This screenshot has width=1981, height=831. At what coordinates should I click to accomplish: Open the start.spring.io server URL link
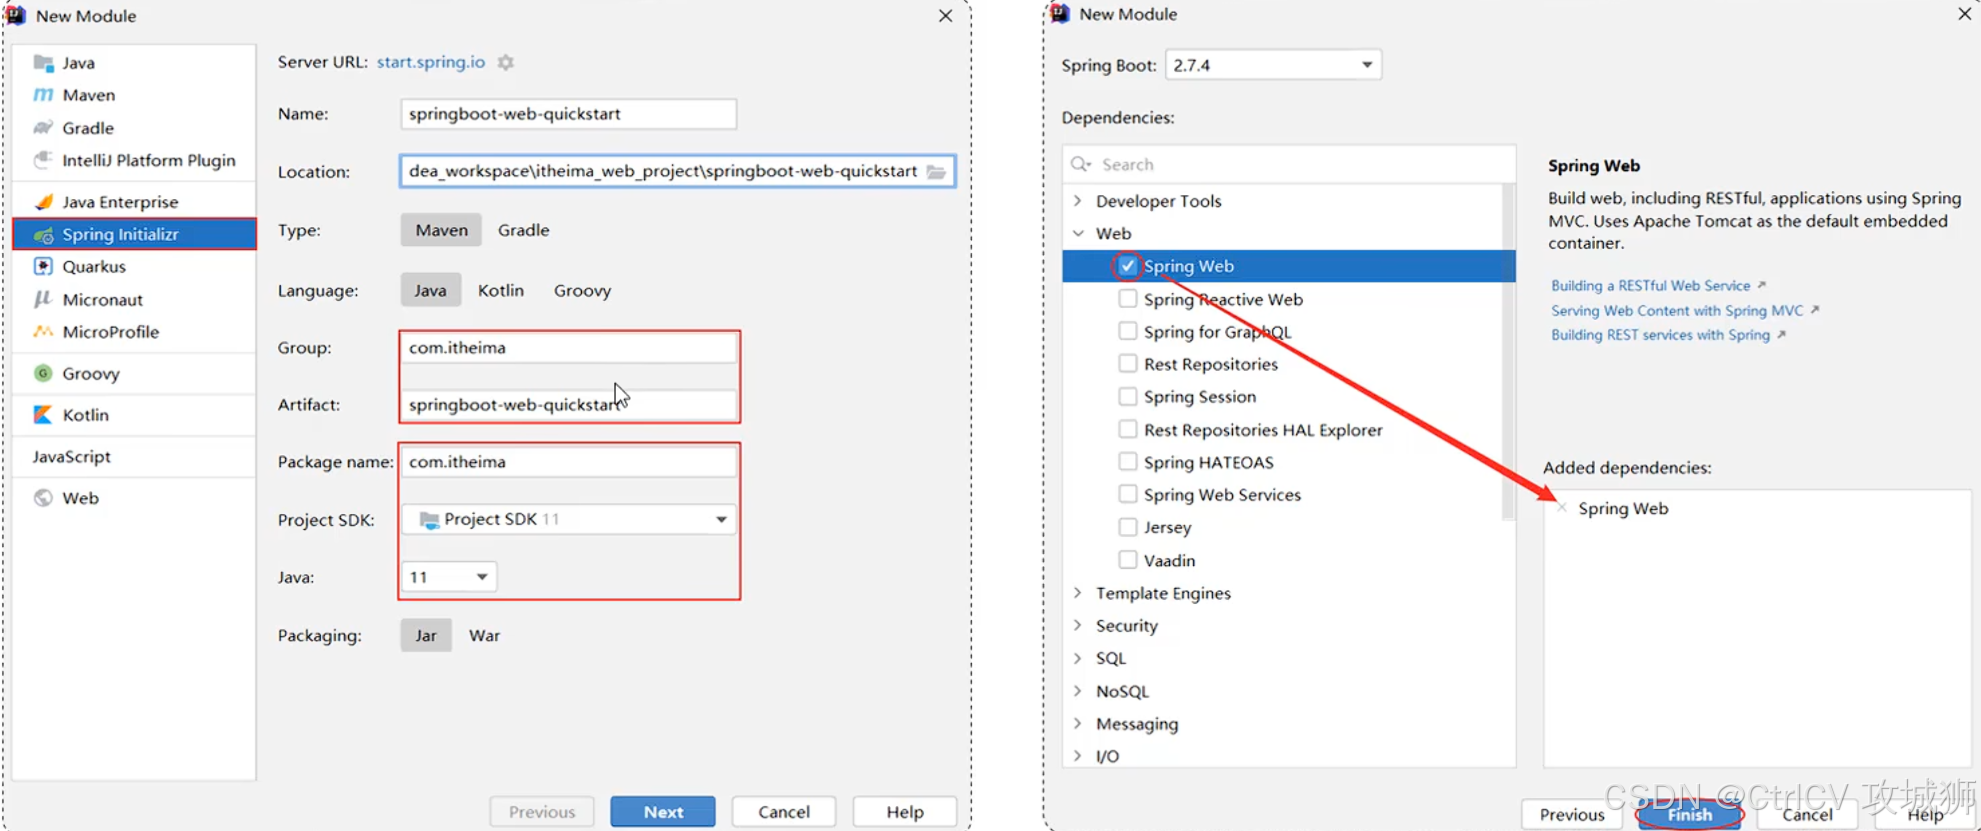coord(431,62)
